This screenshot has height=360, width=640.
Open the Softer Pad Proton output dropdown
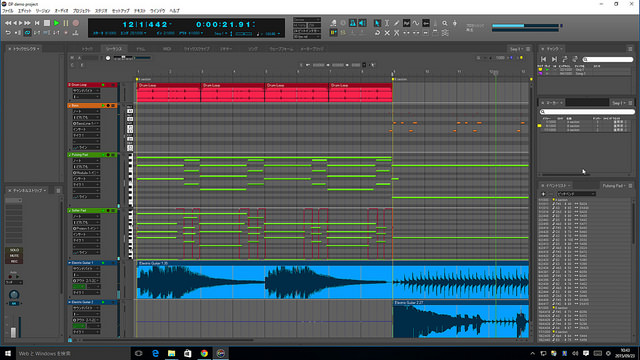click(x=86, y=229)
